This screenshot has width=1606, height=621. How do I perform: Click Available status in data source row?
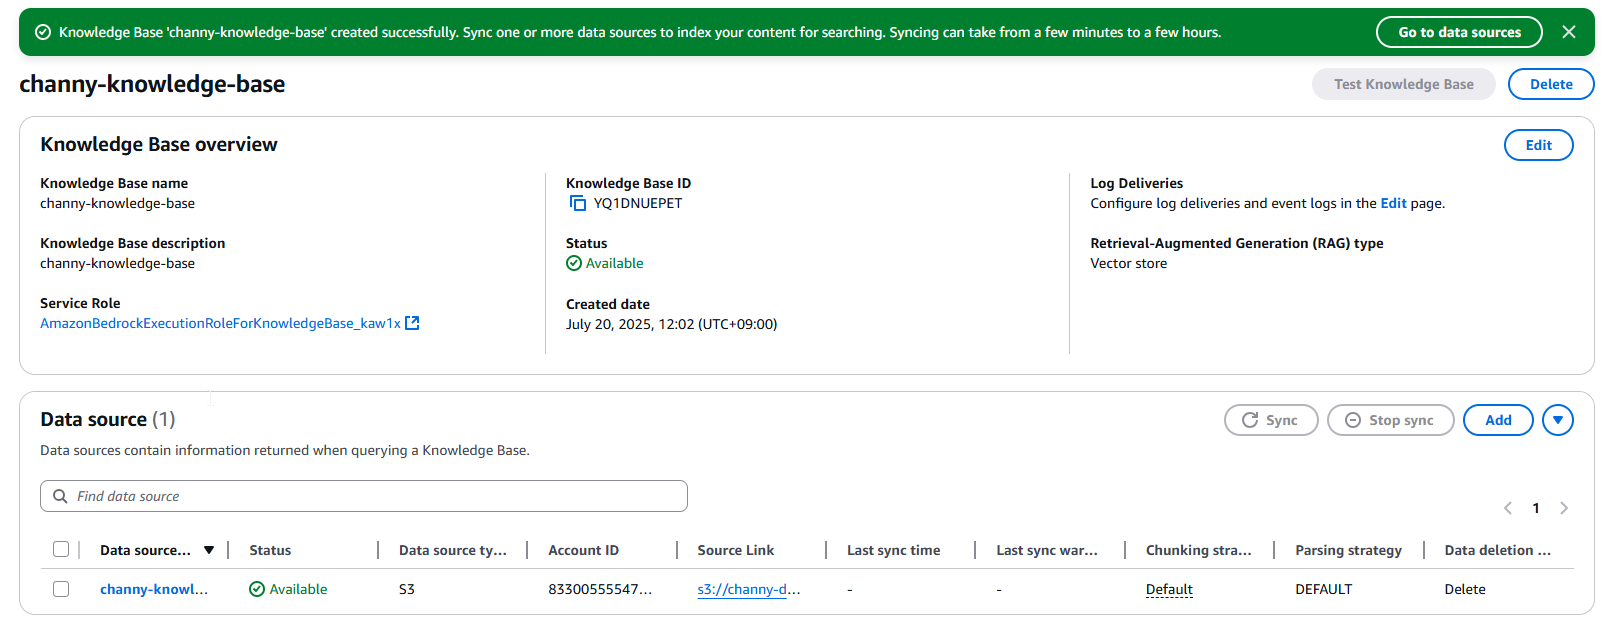pos(288,589)
